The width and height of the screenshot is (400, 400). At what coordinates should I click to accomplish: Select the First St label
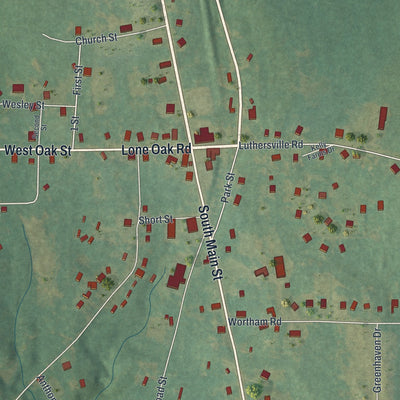click(x=78, y=80)
